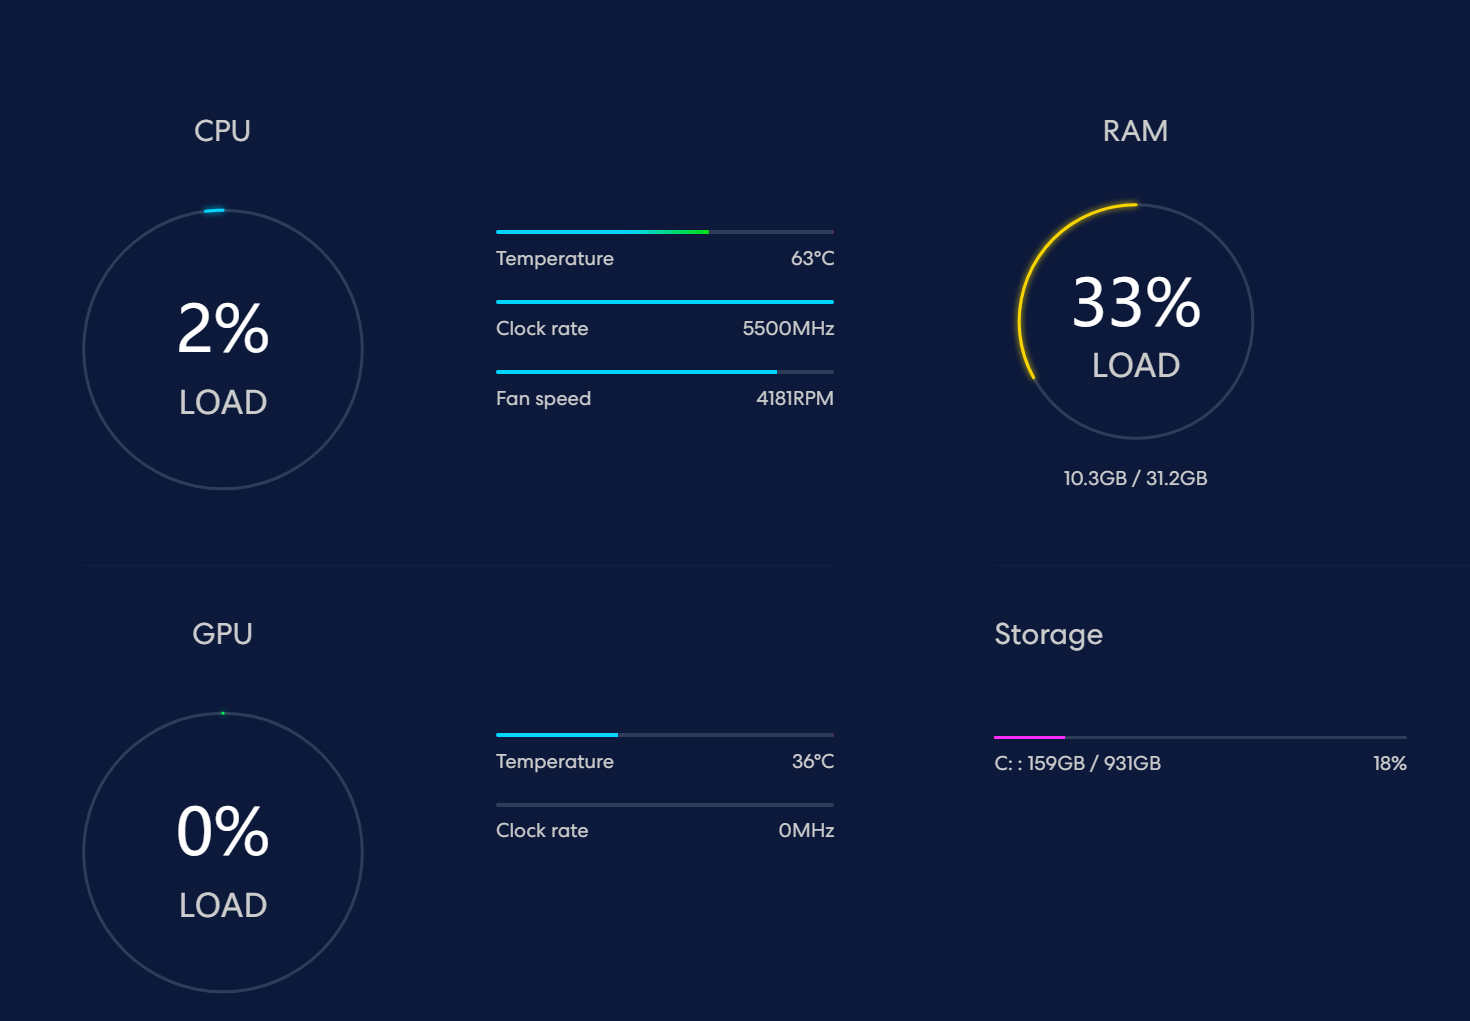The width and height of the screenshot is (1470, 1021).
Task: Click the GPU clock rate progress bar
Action: click(x=664, y=805)
